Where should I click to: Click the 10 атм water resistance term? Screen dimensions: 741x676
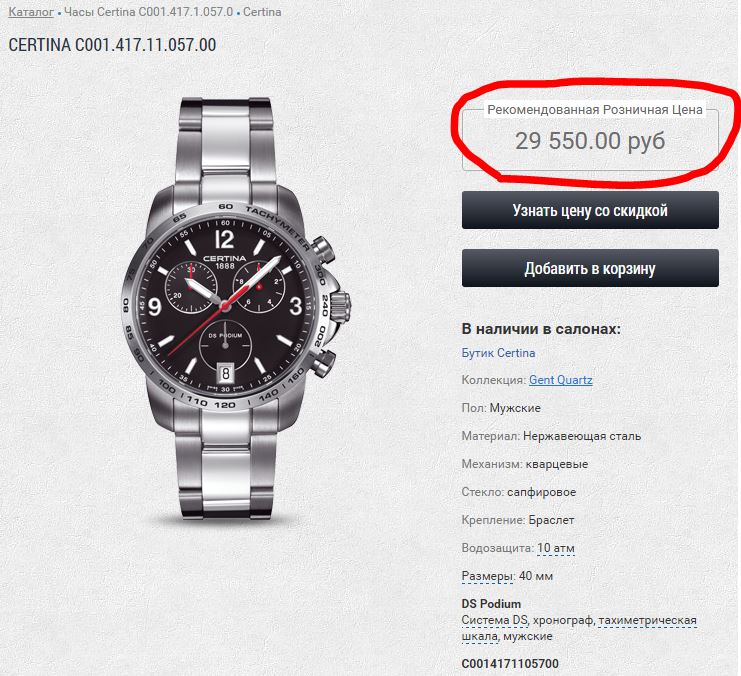point(556,548)
